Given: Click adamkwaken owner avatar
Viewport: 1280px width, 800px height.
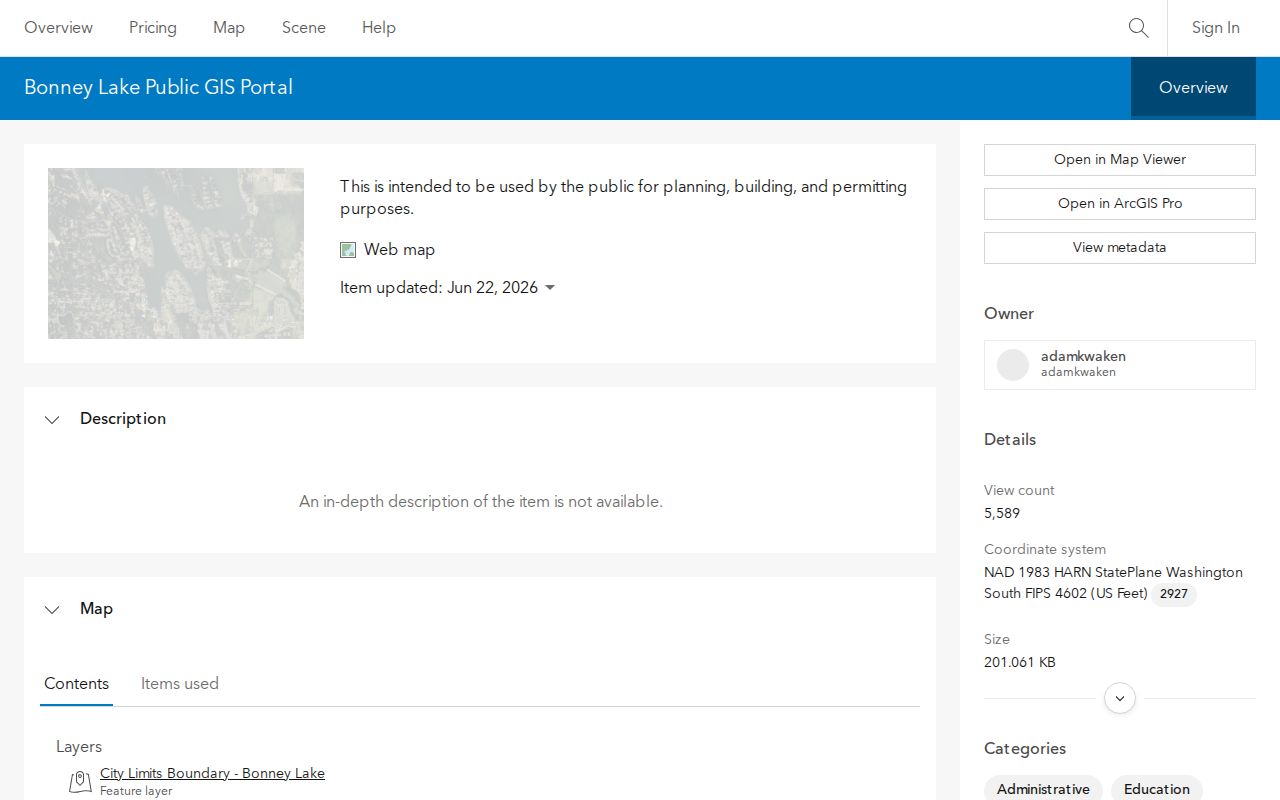Looking at the screenshot, I should point(1013,365).
